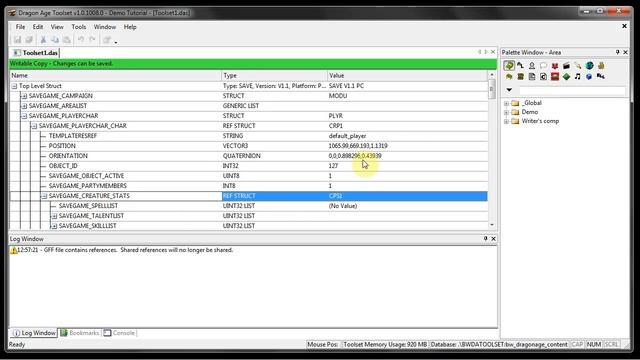Expand the SAVEGAME_CAMPAIGN node

[x=24, y=96]
